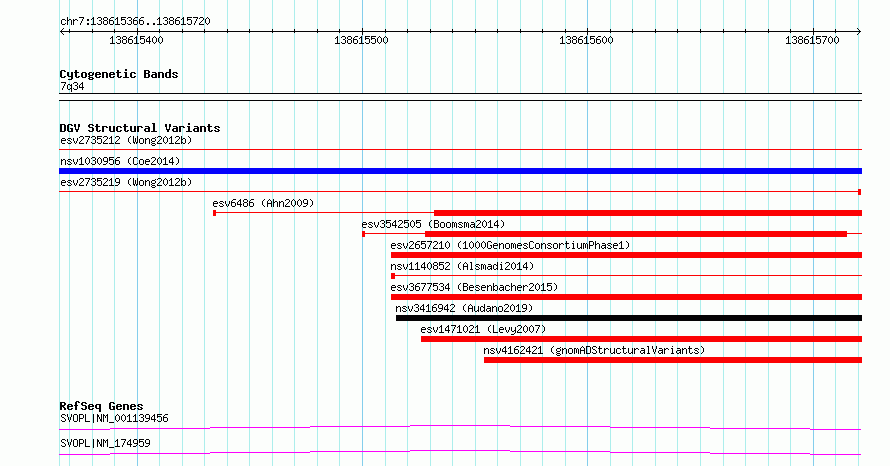Image resolution: width=890 pixels, height=466 pixels.
Task: Select the red esv3542505 variant bar
Action: pos(636,234)
